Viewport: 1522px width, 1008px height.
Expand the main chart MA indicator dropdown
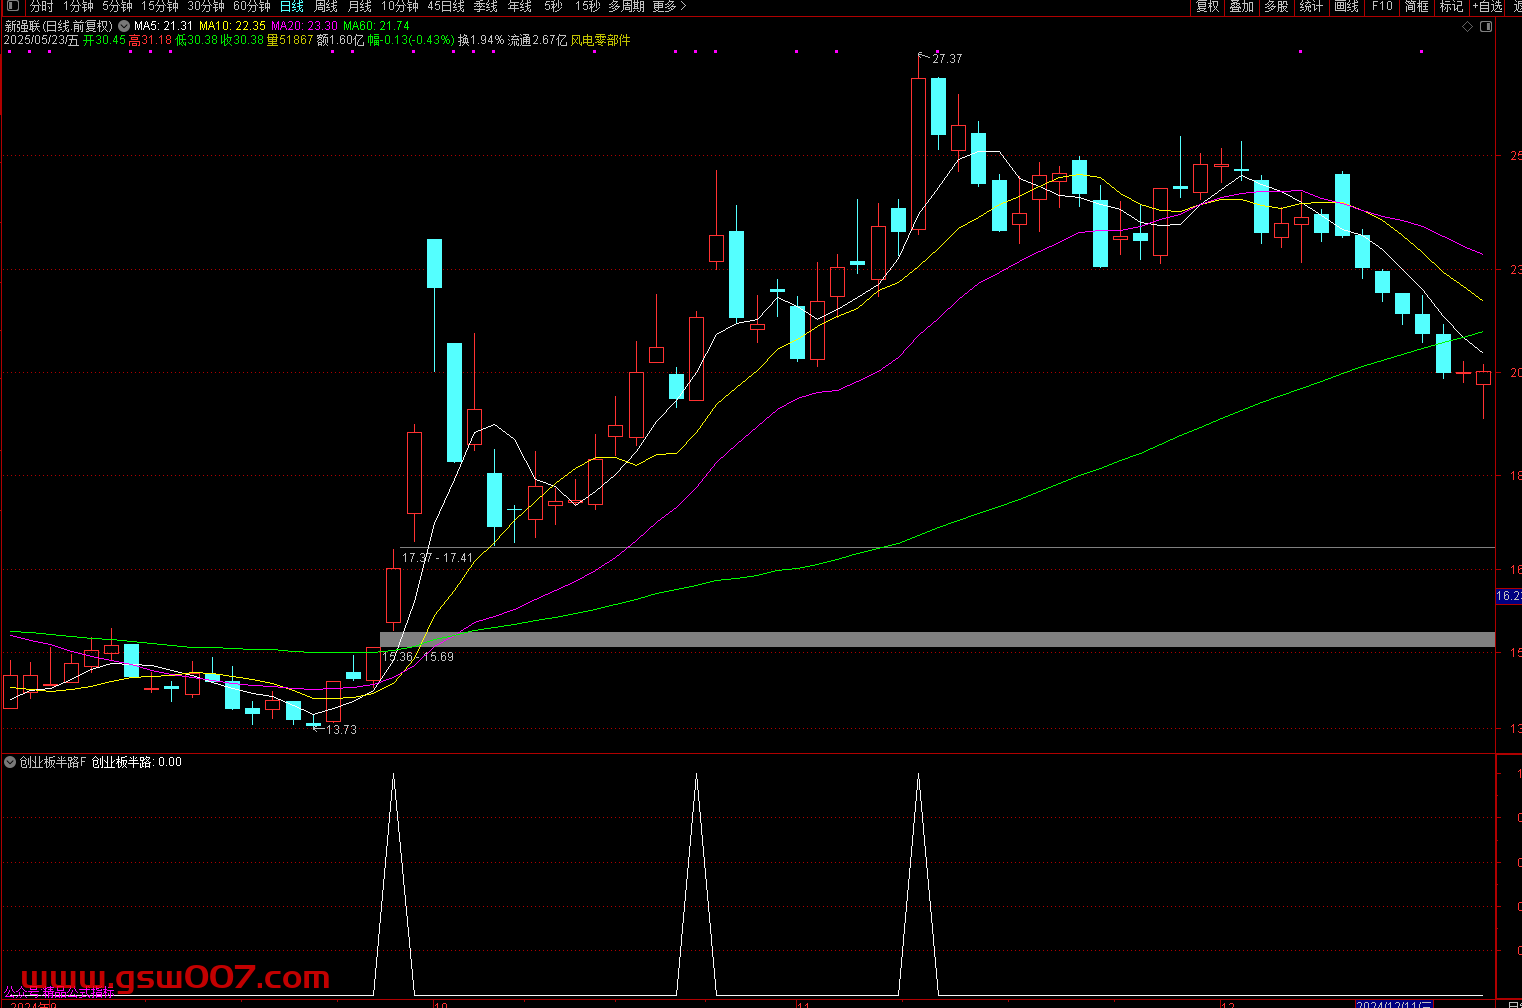[x=124, y=26]
